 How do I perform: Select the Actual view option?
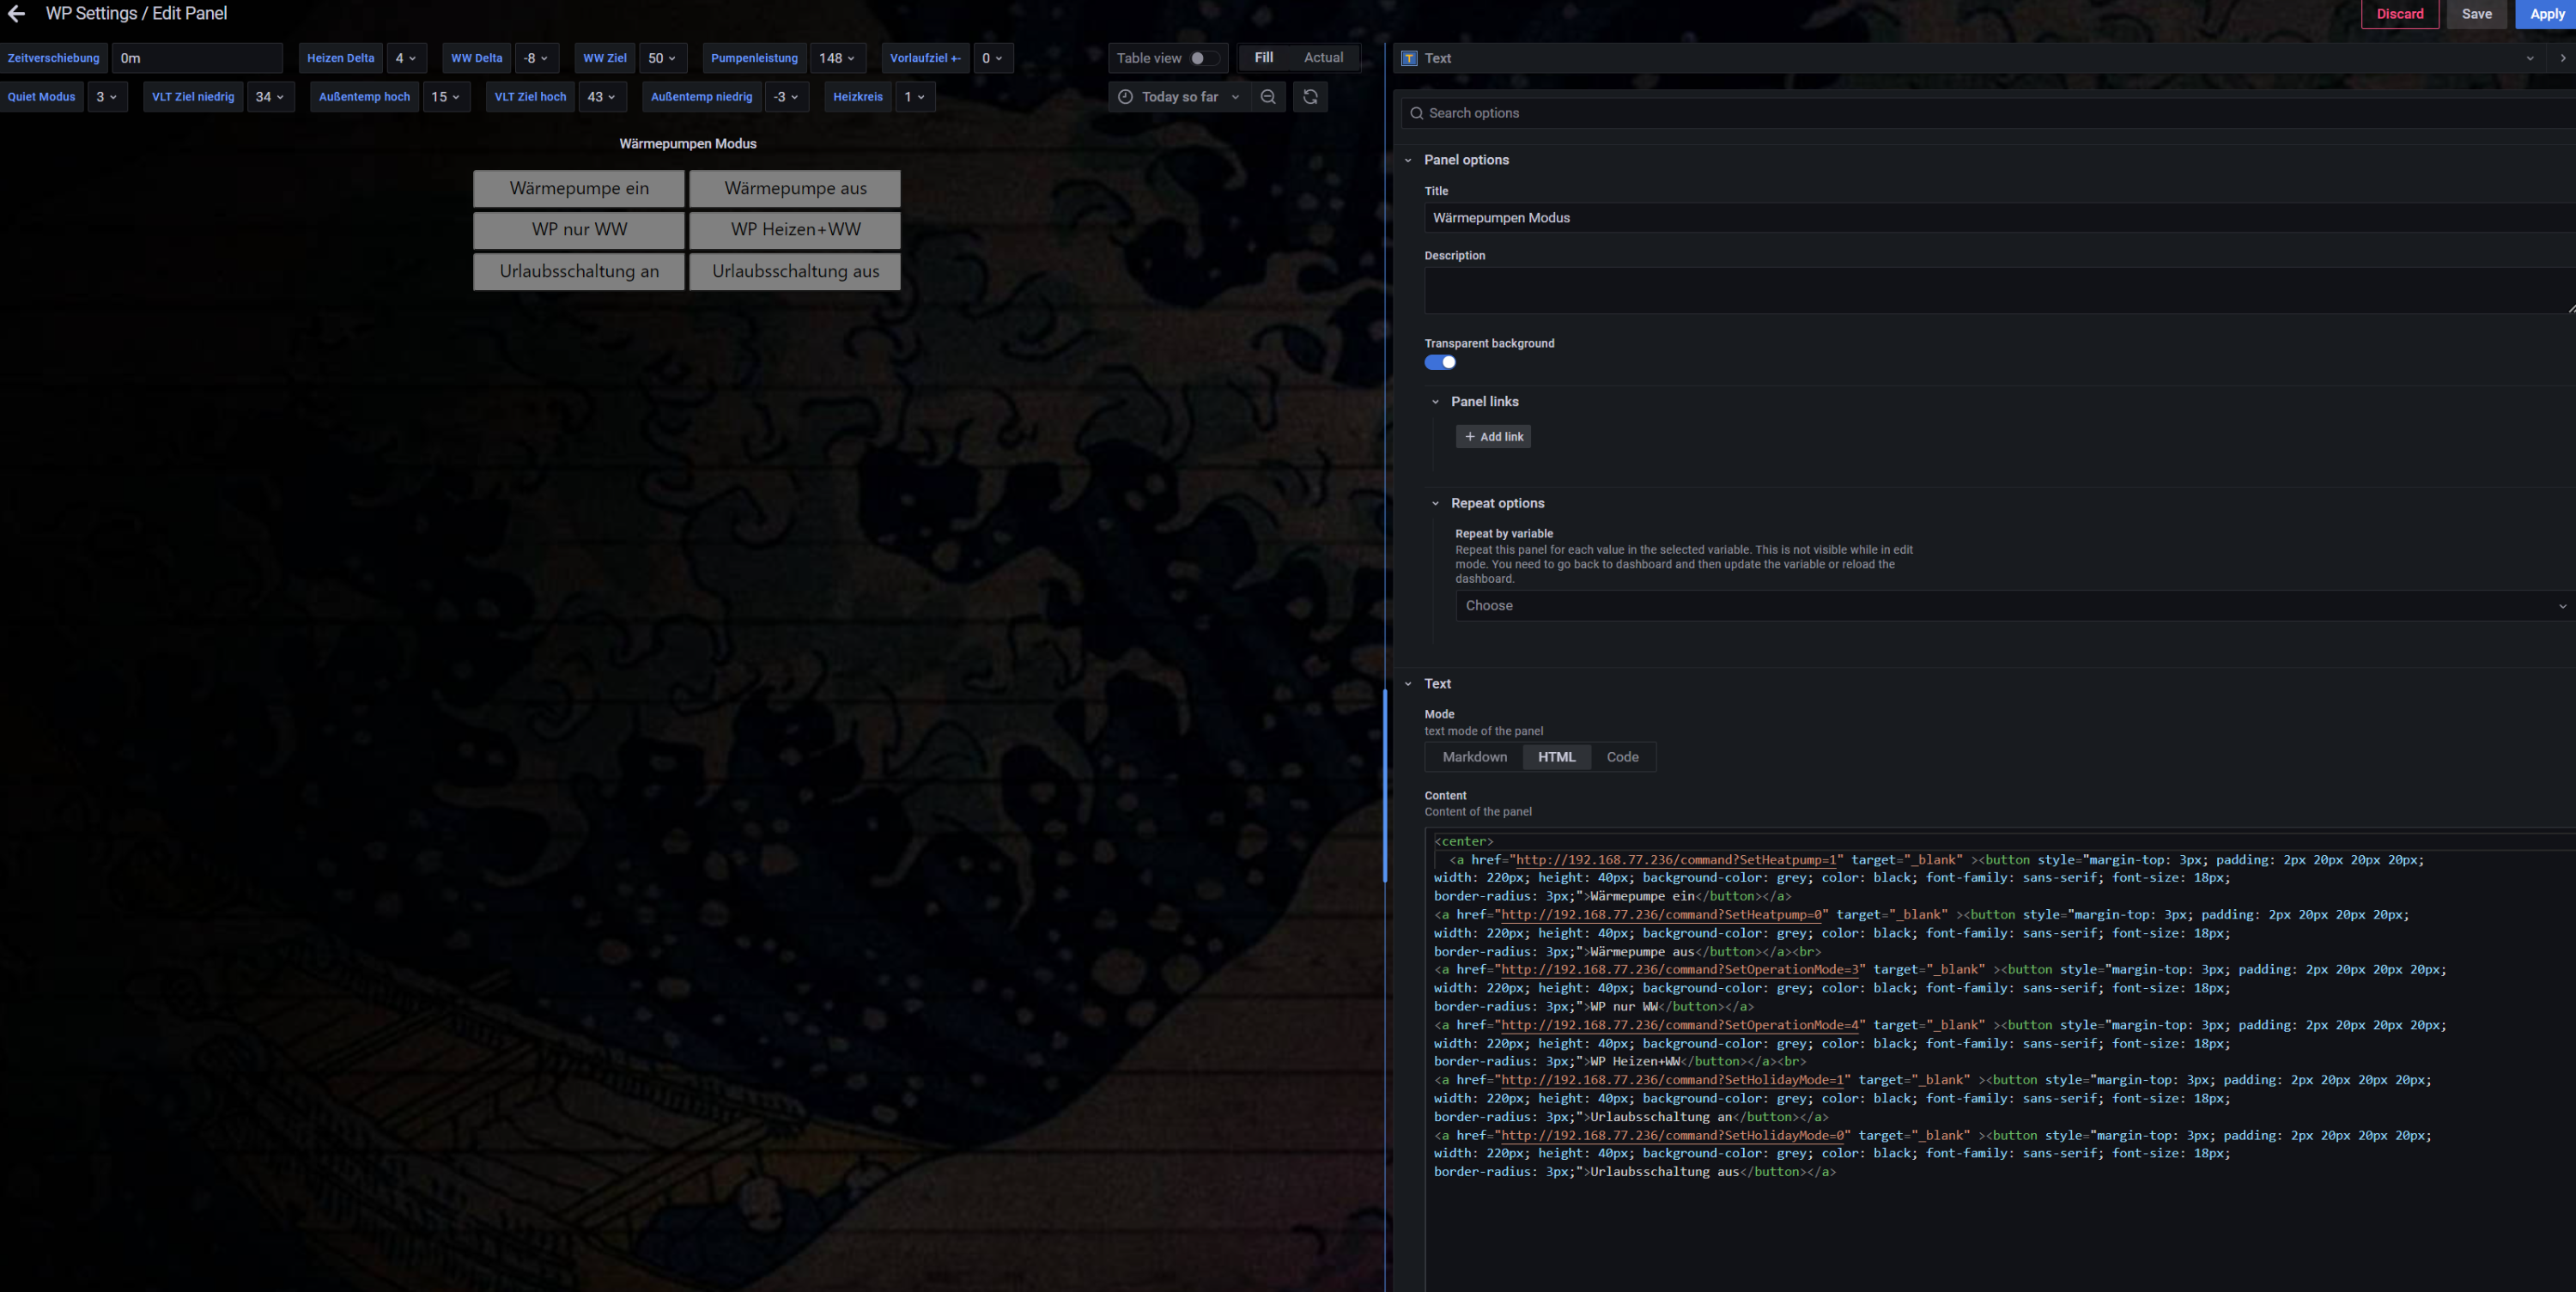(1323, 58)
